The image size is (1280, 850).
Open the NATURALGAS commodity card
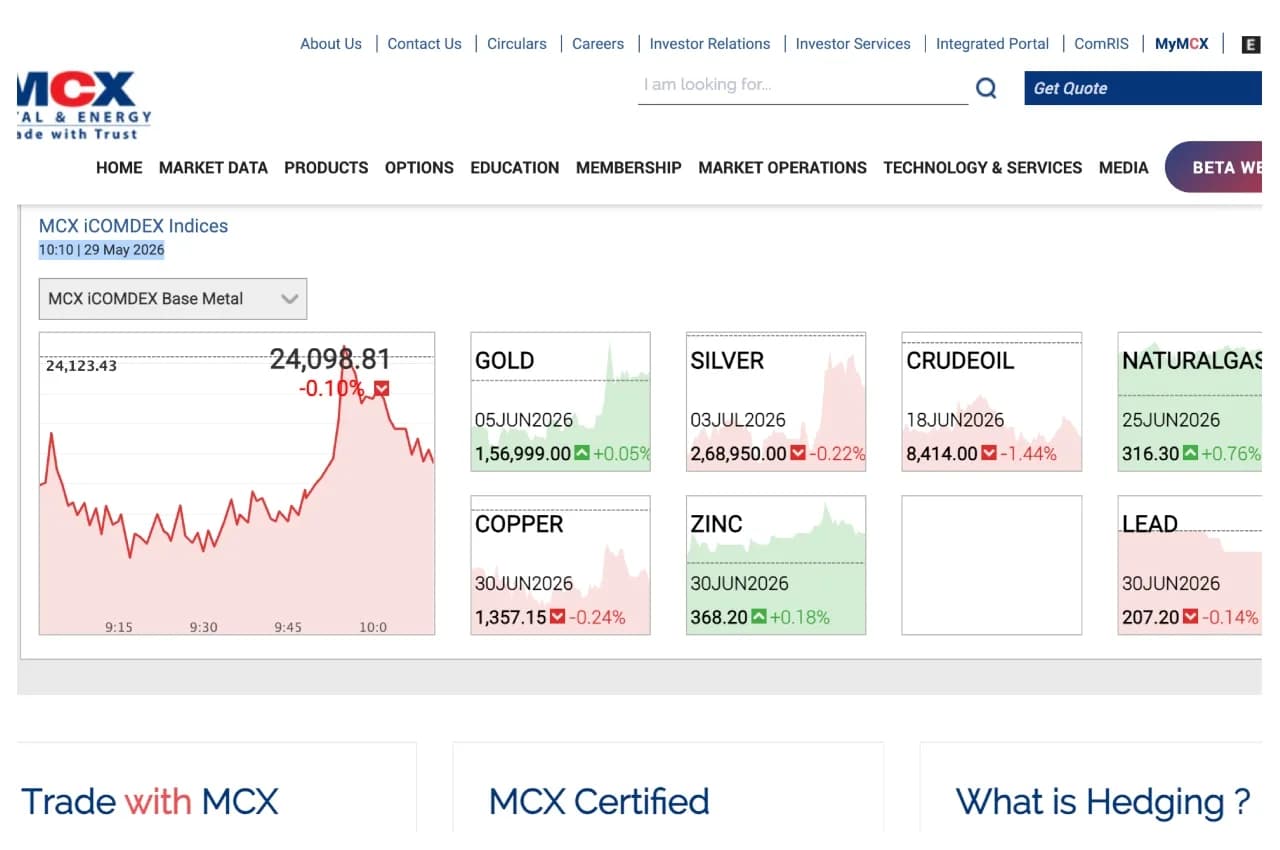pos(1190,402)
